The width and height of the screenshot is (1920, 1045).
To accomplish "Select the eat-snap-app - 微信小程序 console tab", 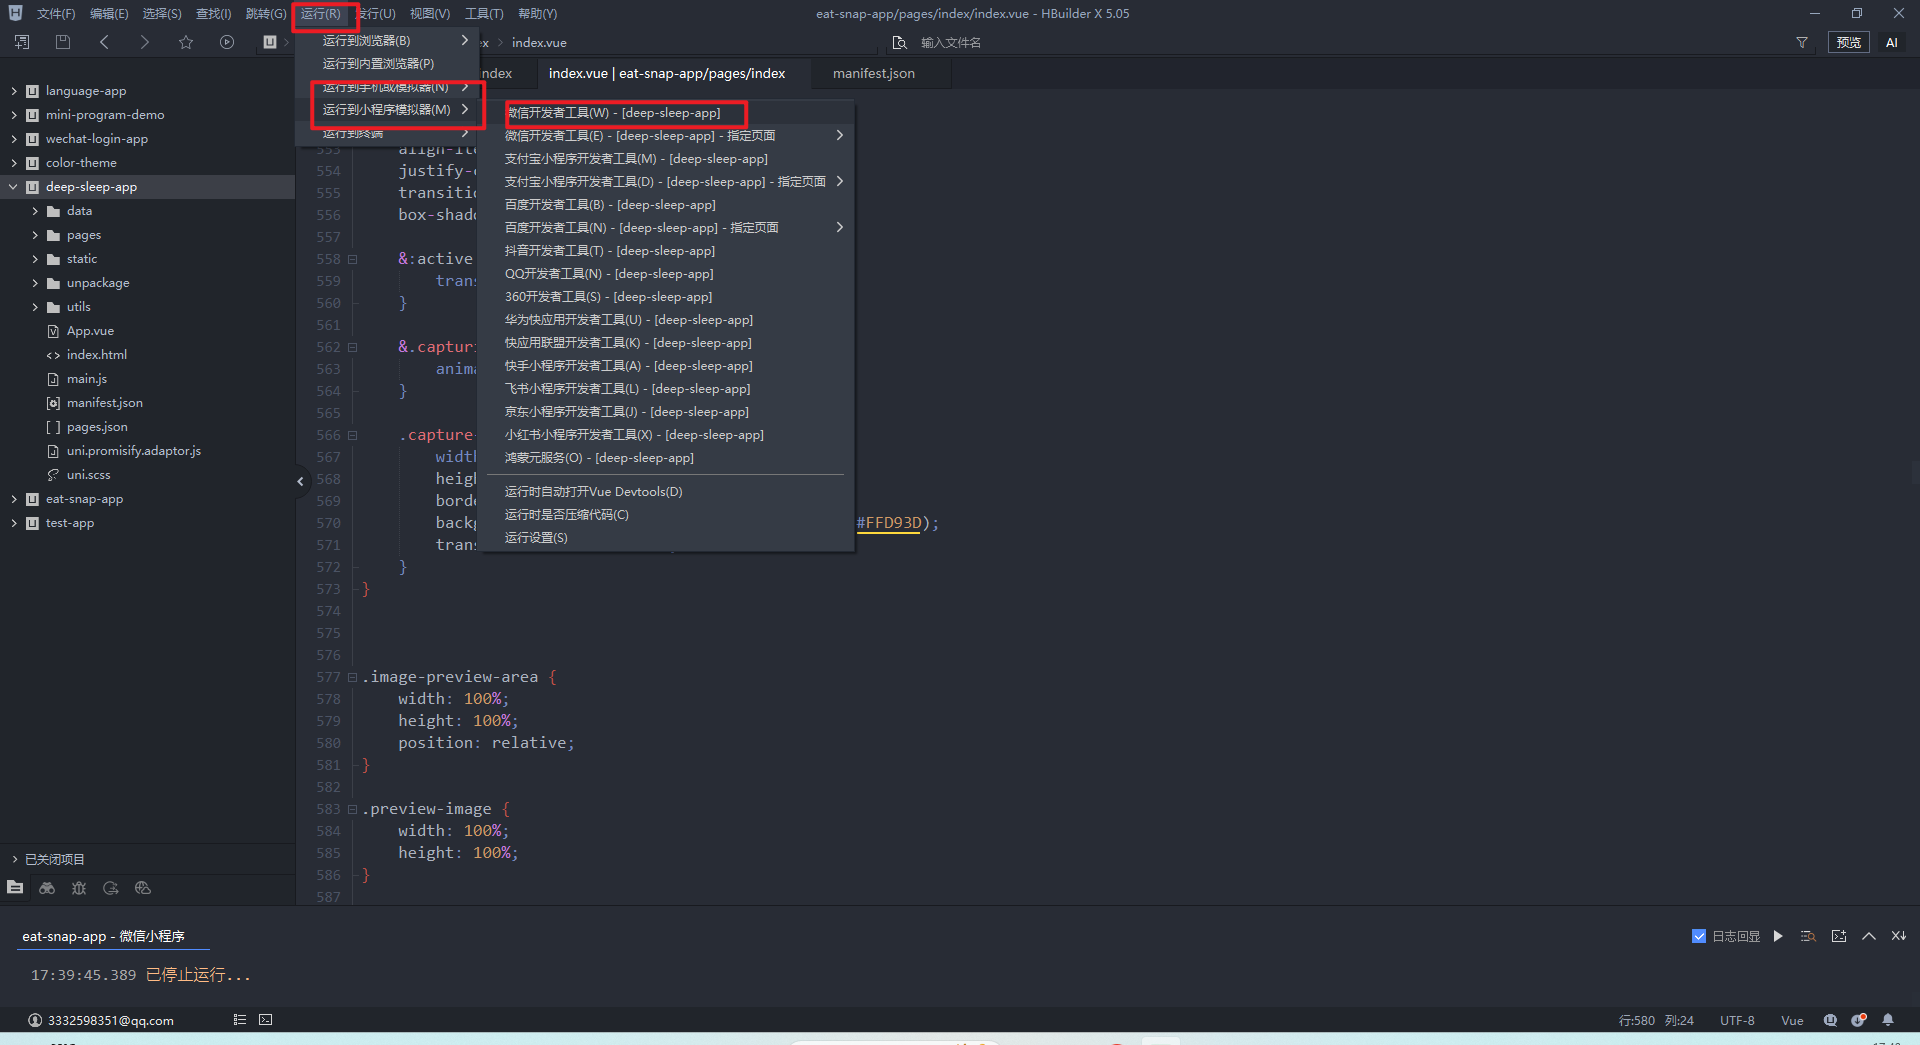I will 104,936.
